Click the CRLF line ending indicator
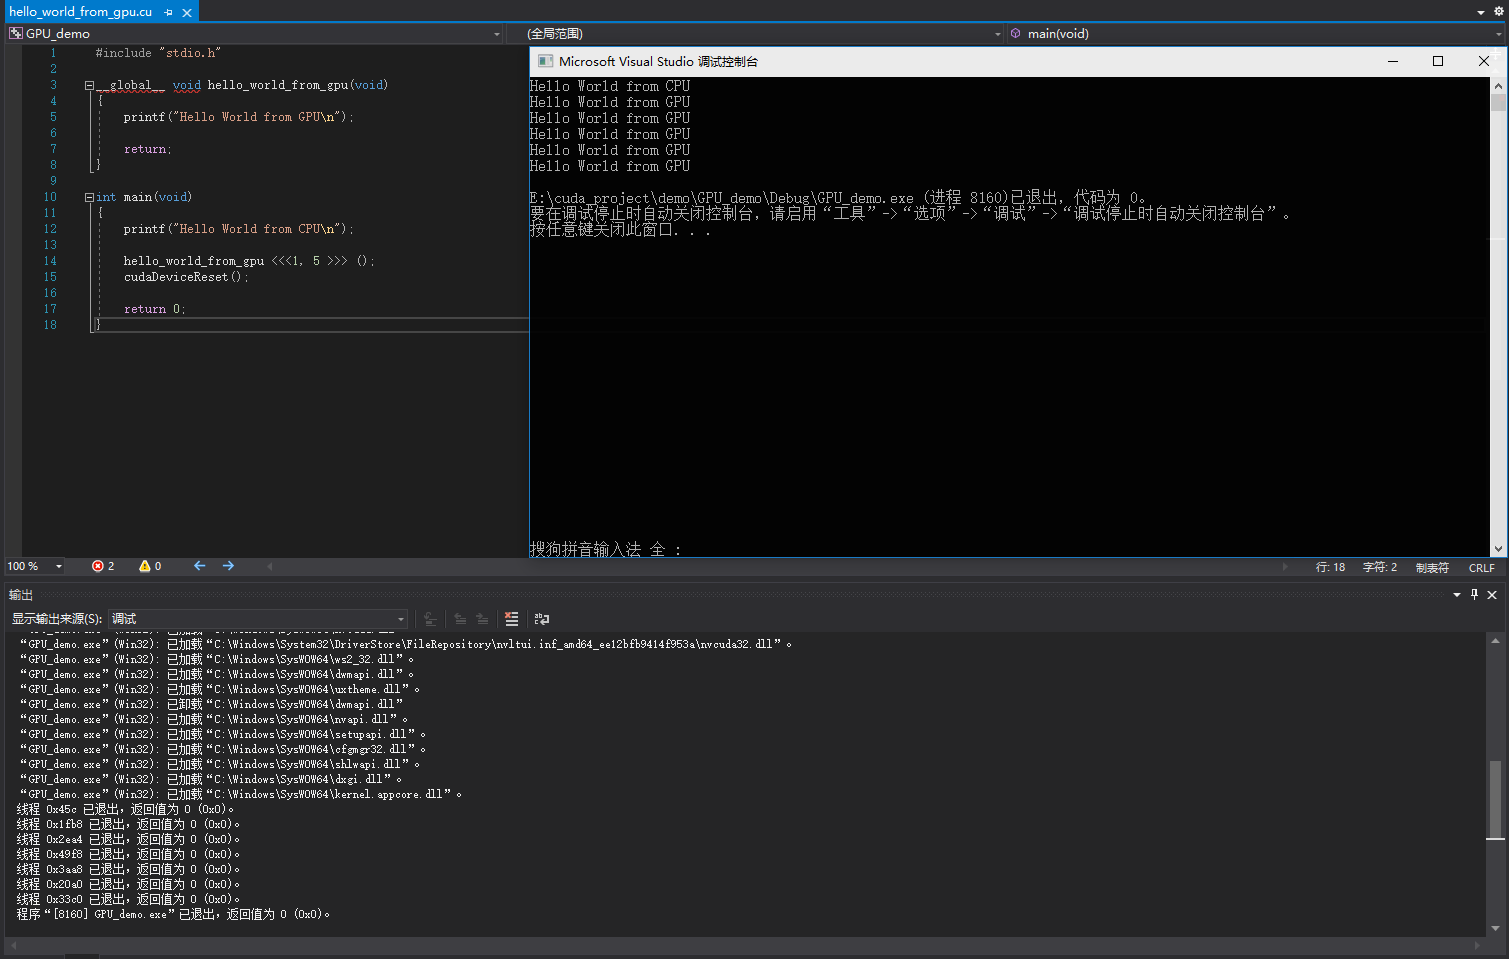Image resolution: width=1509 pixels, height=959 pixels. click(x=1481, y=567)
